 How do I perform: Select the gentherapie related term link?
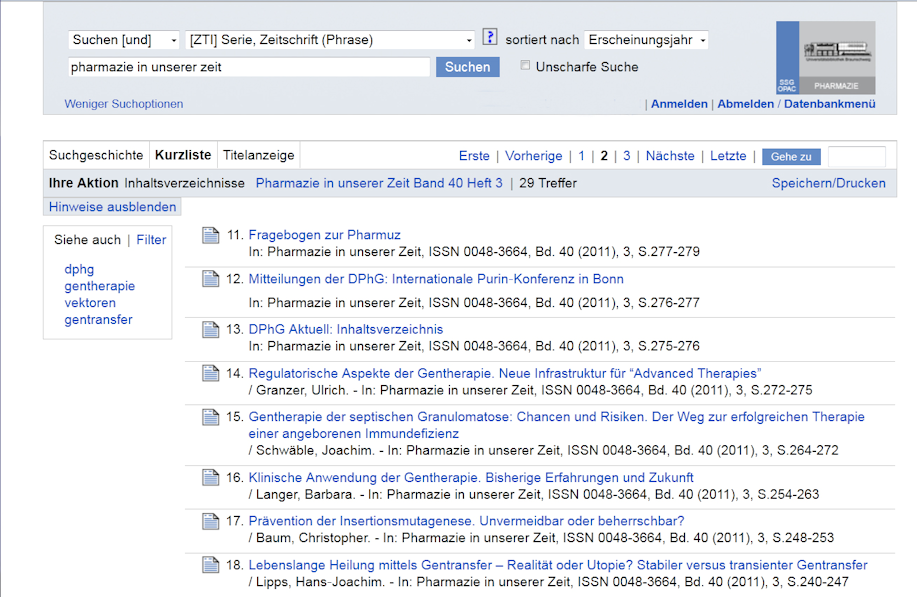[x=100, y=286]
